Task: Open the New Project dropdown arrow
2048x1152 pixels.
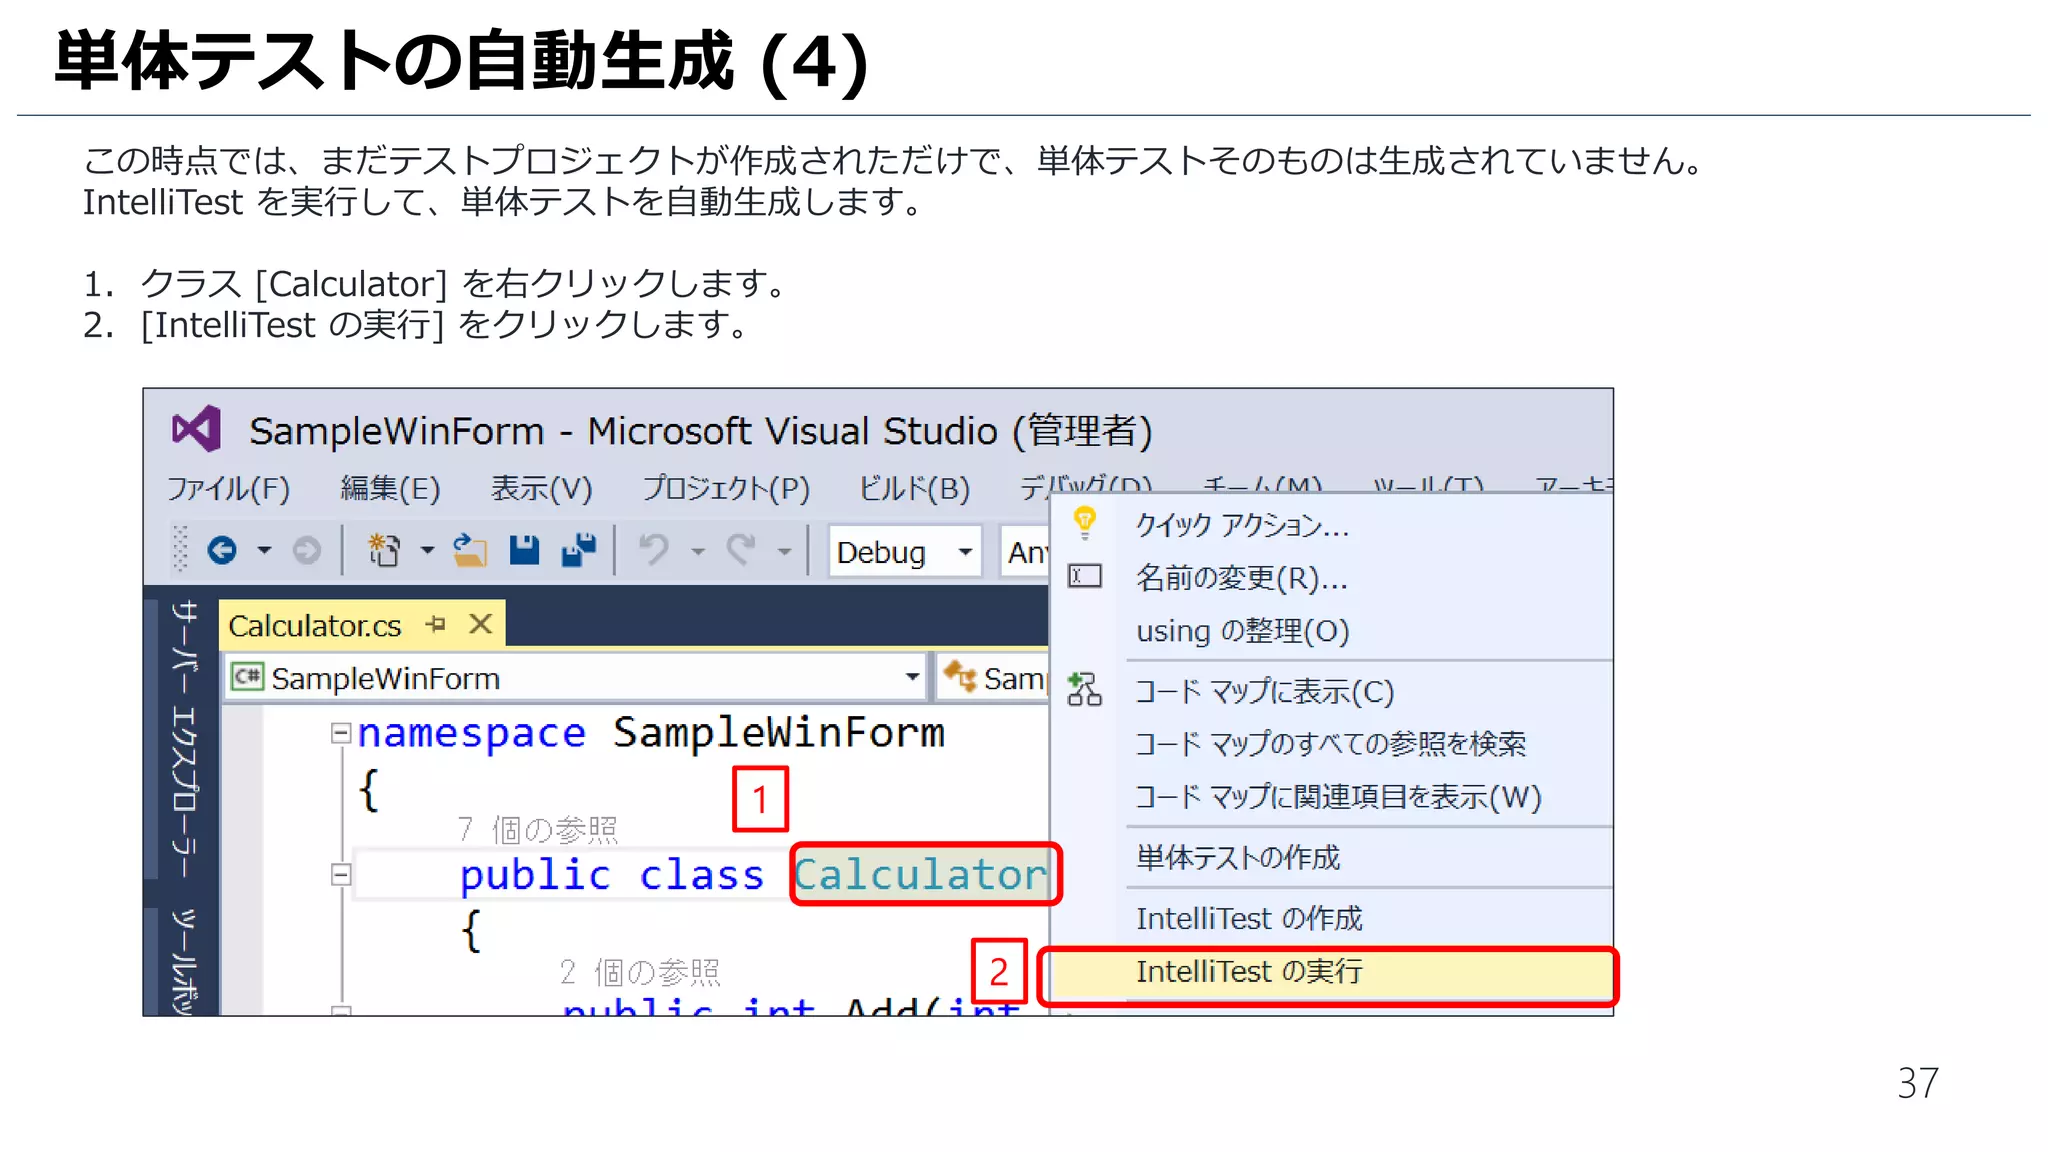Action: click(x=427, y=550)
